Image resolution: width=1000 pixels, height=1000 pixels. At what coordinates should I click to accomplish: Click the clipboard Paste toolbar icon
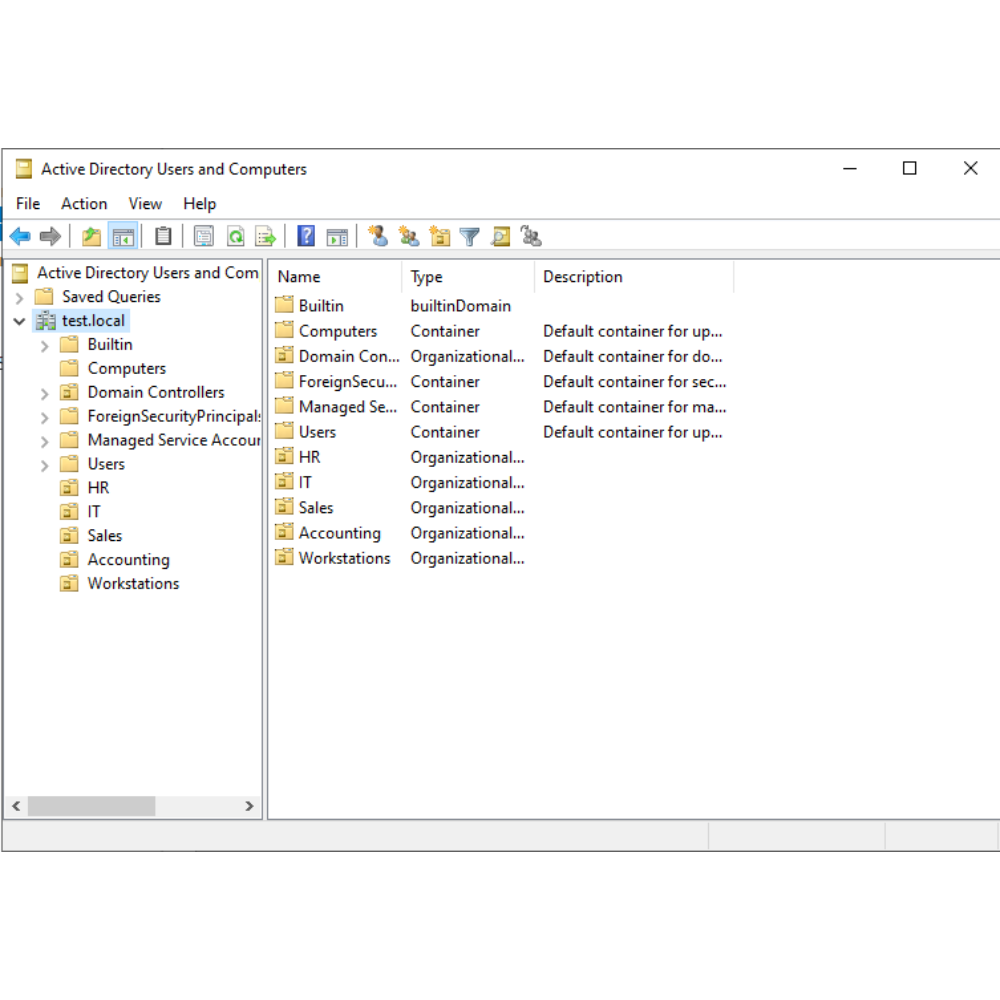tap(163, 237)
